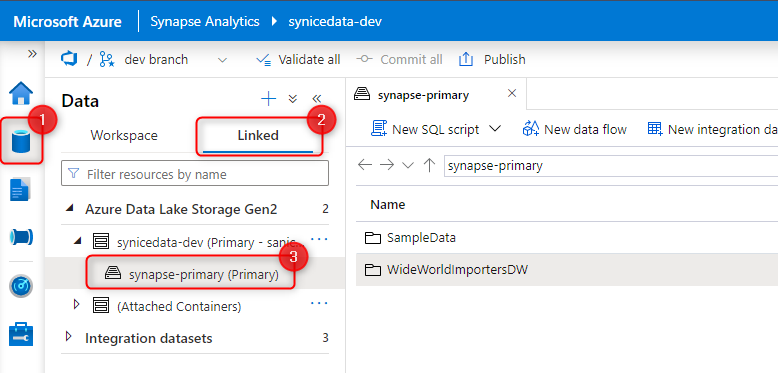
Task: Open the Develop hub document icon
Action: tap(20, 189)
